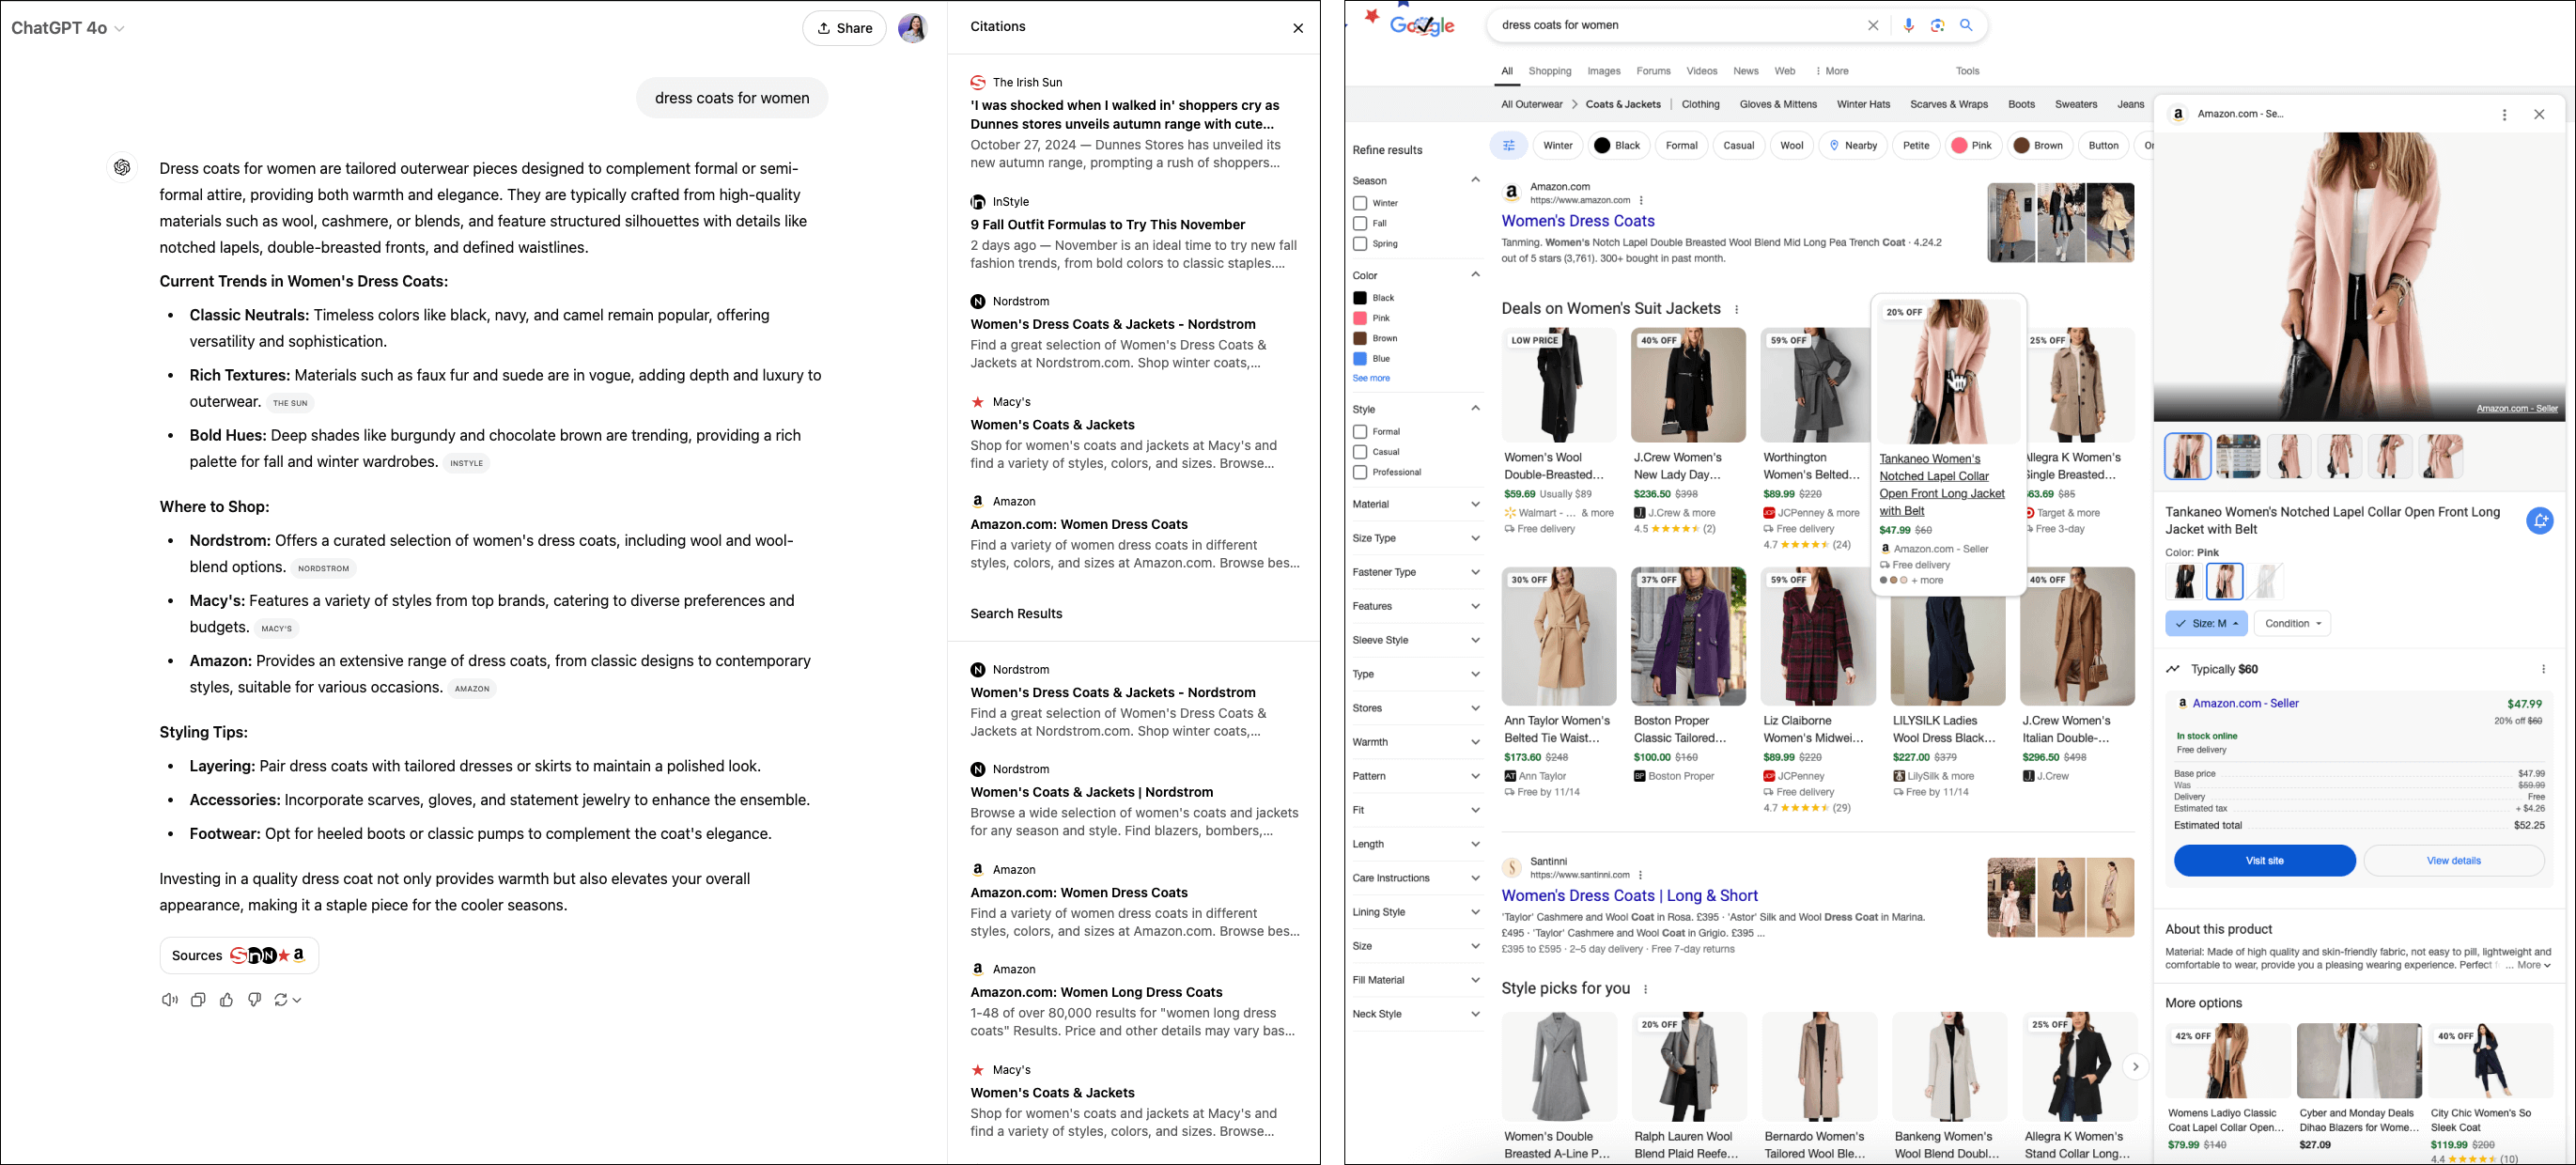Click See more colors link
The width and height of the screenshot is (2576, 1165).
click(1371, 379)
